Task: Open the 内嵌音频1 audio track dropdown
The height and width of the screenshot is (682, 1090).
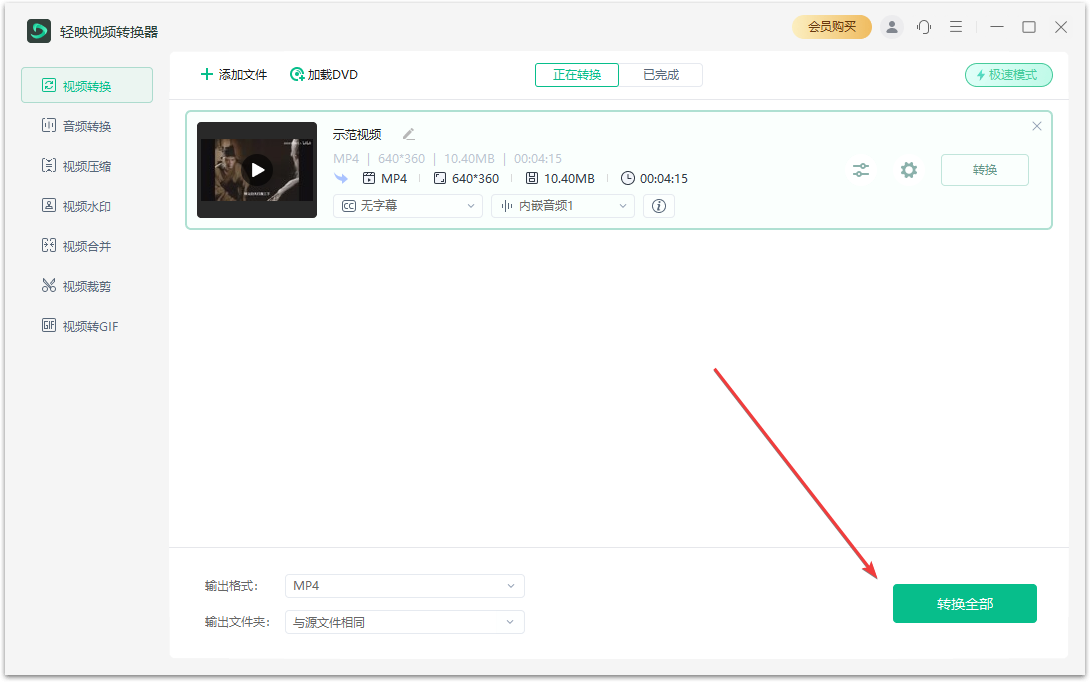Action: pos(562,206)
